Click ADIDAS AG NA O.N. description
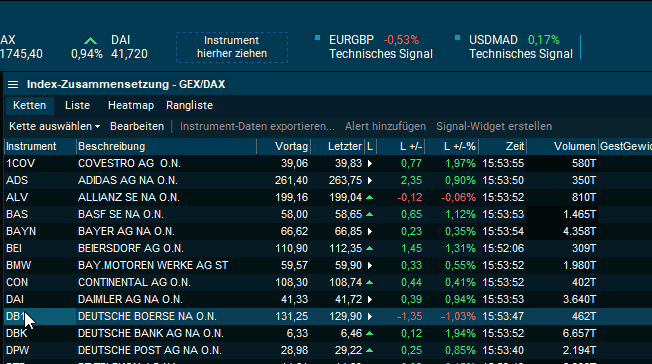The width and height of the screenshot is (652, 364). point(128,181)
